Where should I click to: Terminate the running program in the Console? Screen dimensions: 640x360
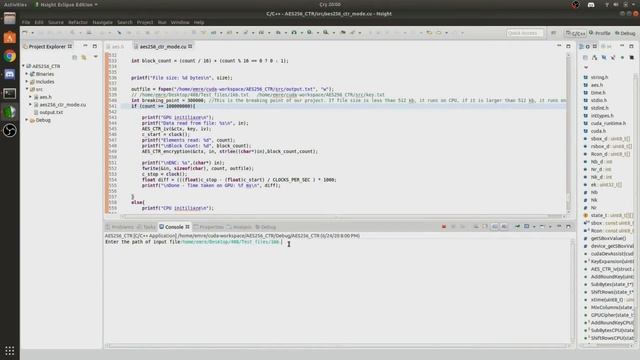click(x=444, y=227)
